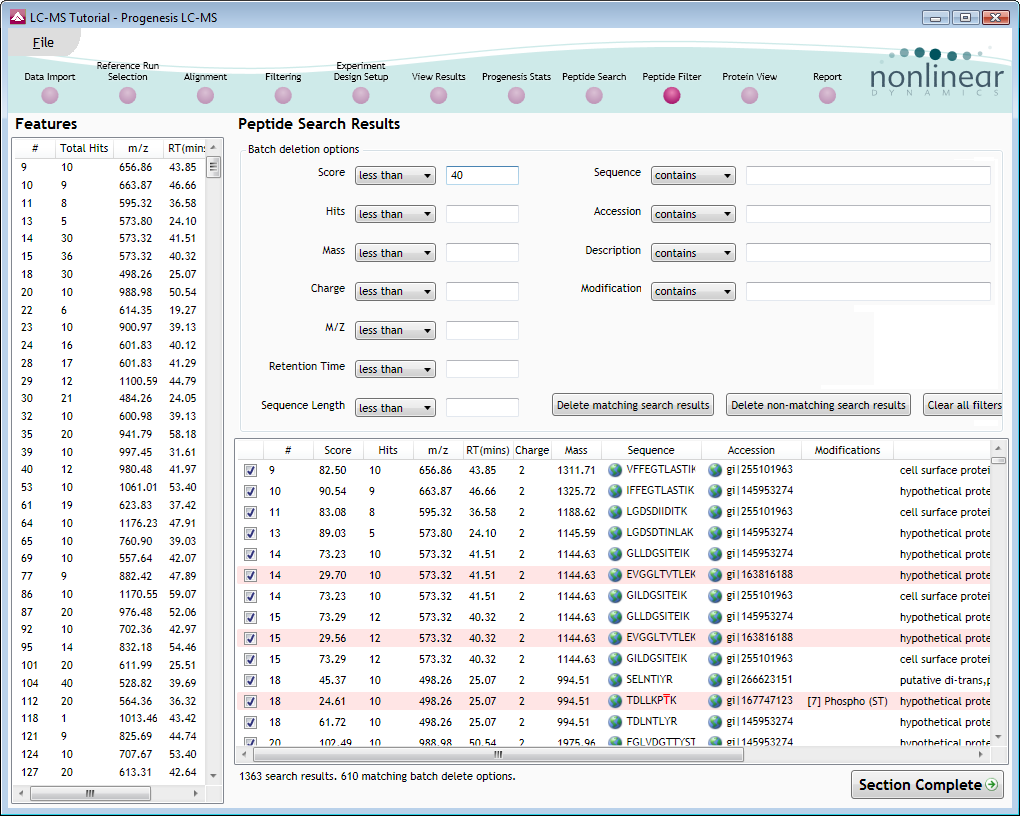Open the File menu
1020x816 pixels.
[43, 43]
